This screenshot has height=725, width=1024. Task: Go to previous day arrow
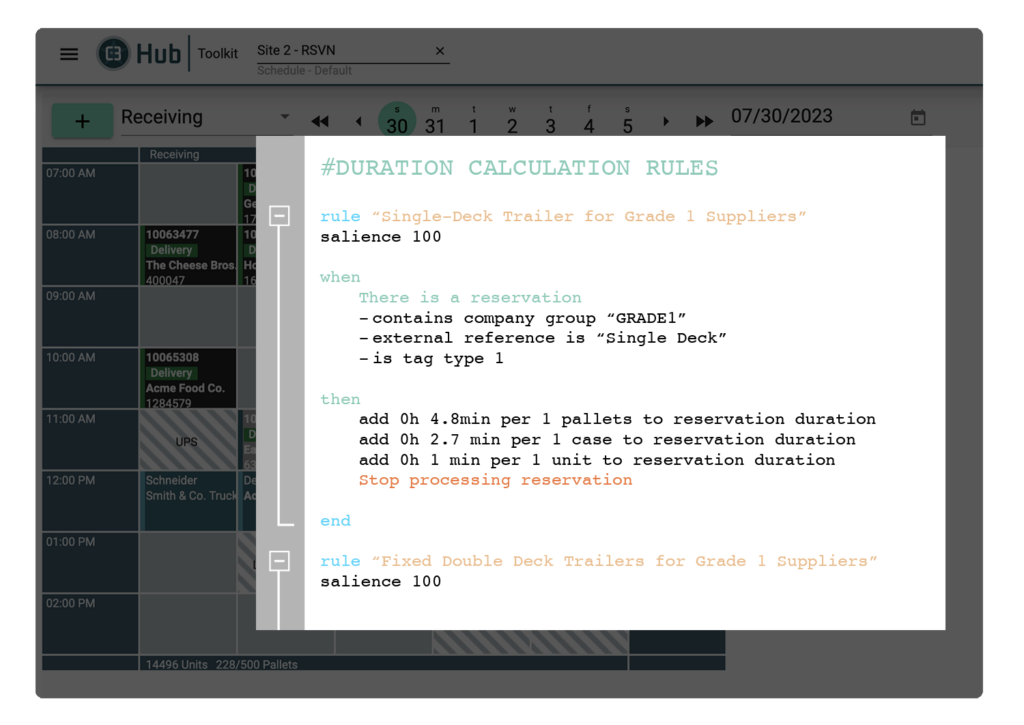point(359,121)
